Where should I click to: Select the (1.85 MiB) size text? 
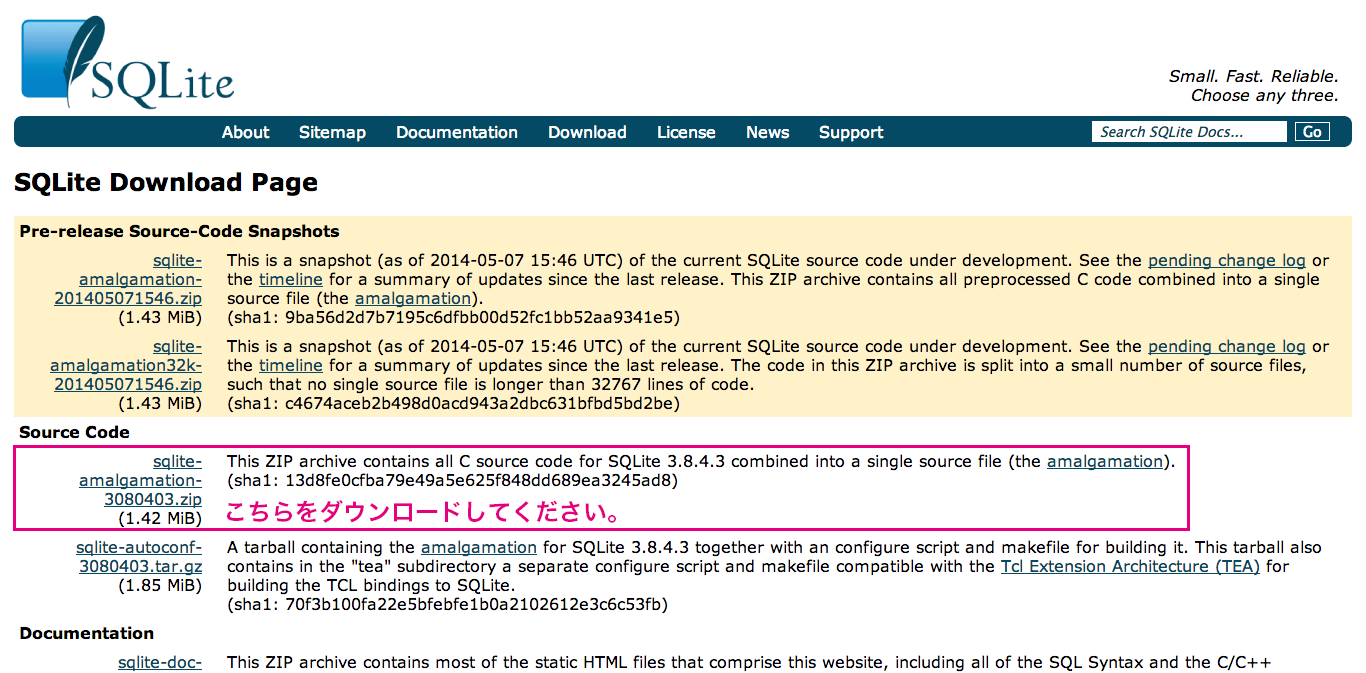pos(160,586)
